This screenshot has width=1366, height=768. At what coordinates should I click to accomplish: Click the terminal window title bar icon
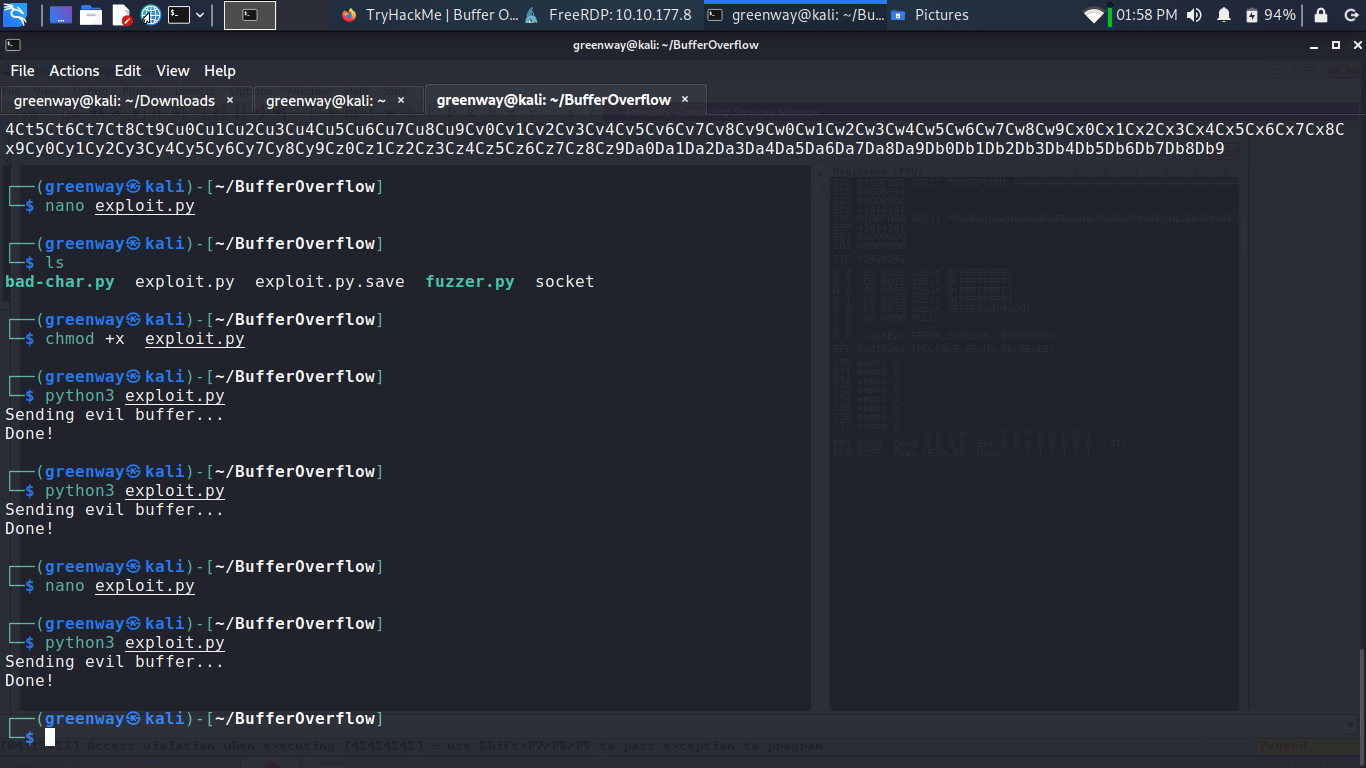tap(12, 45)
